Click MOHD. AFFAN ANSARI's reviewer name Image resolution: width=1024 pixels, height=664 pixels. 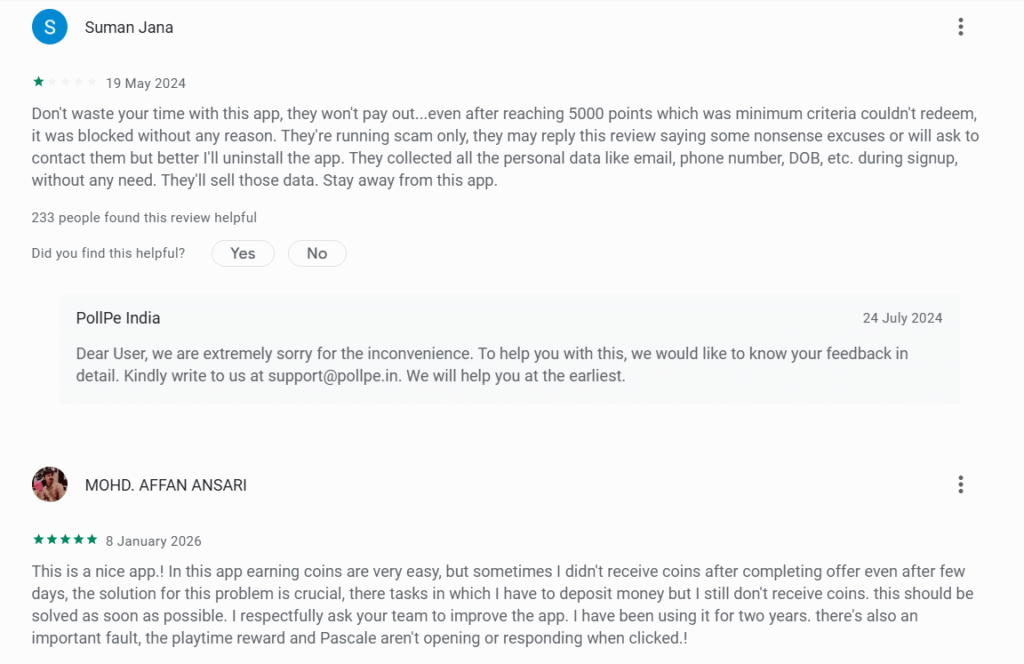(166, 484)
